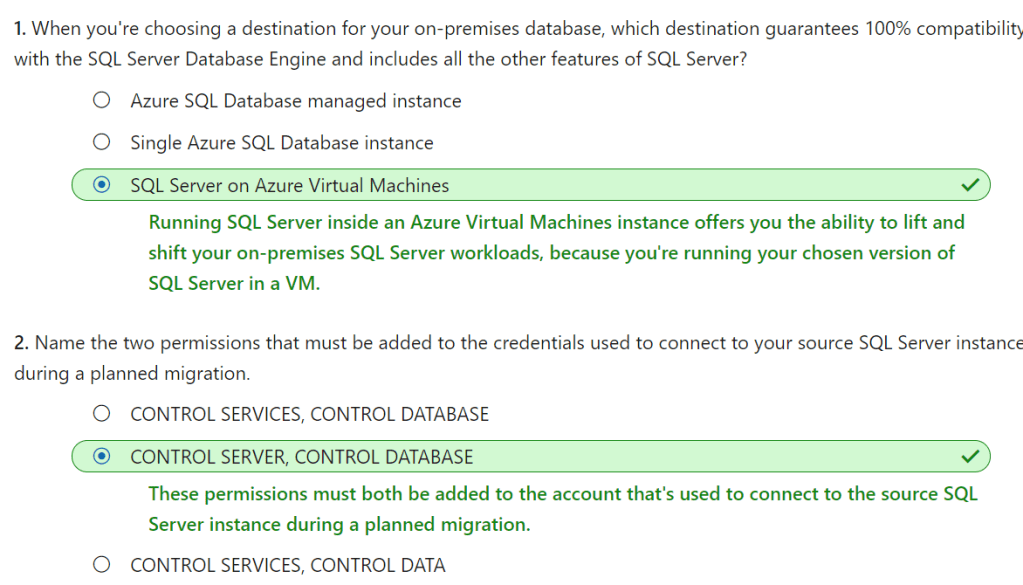The height and width of the screenshot is (585, 1023).
Task: Click the green explanation about lift and shift workloads
Action: [556, 253]
